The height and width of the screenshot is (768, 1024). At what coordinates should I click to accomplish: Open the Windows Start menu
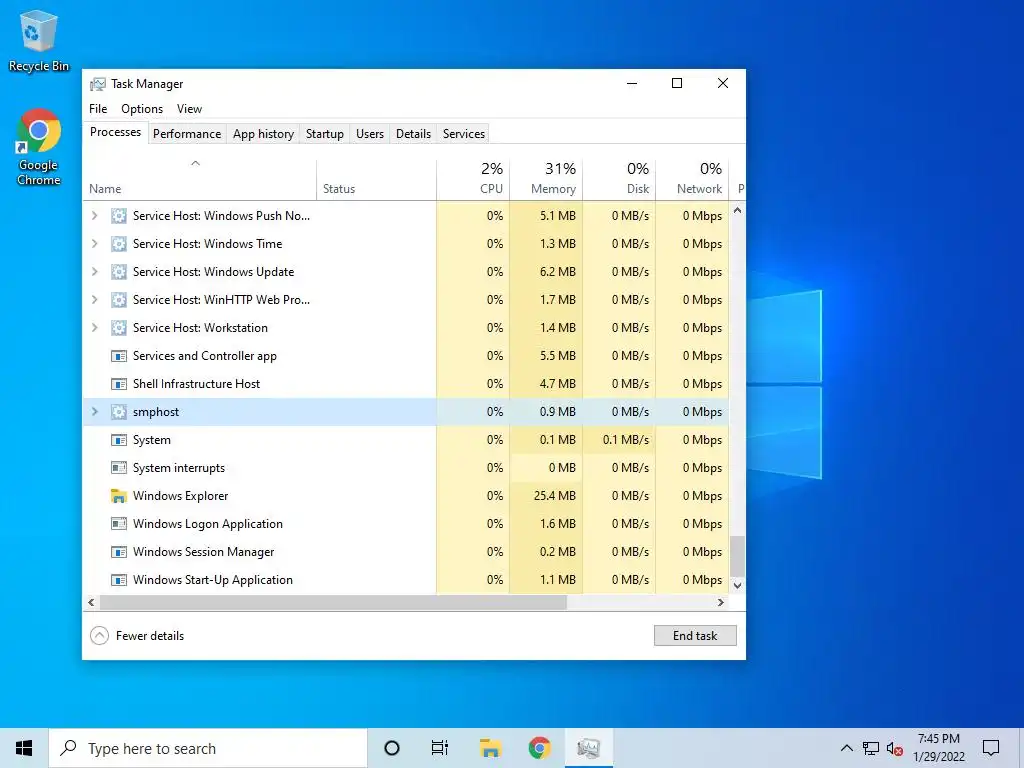click(x=24, y=748)
